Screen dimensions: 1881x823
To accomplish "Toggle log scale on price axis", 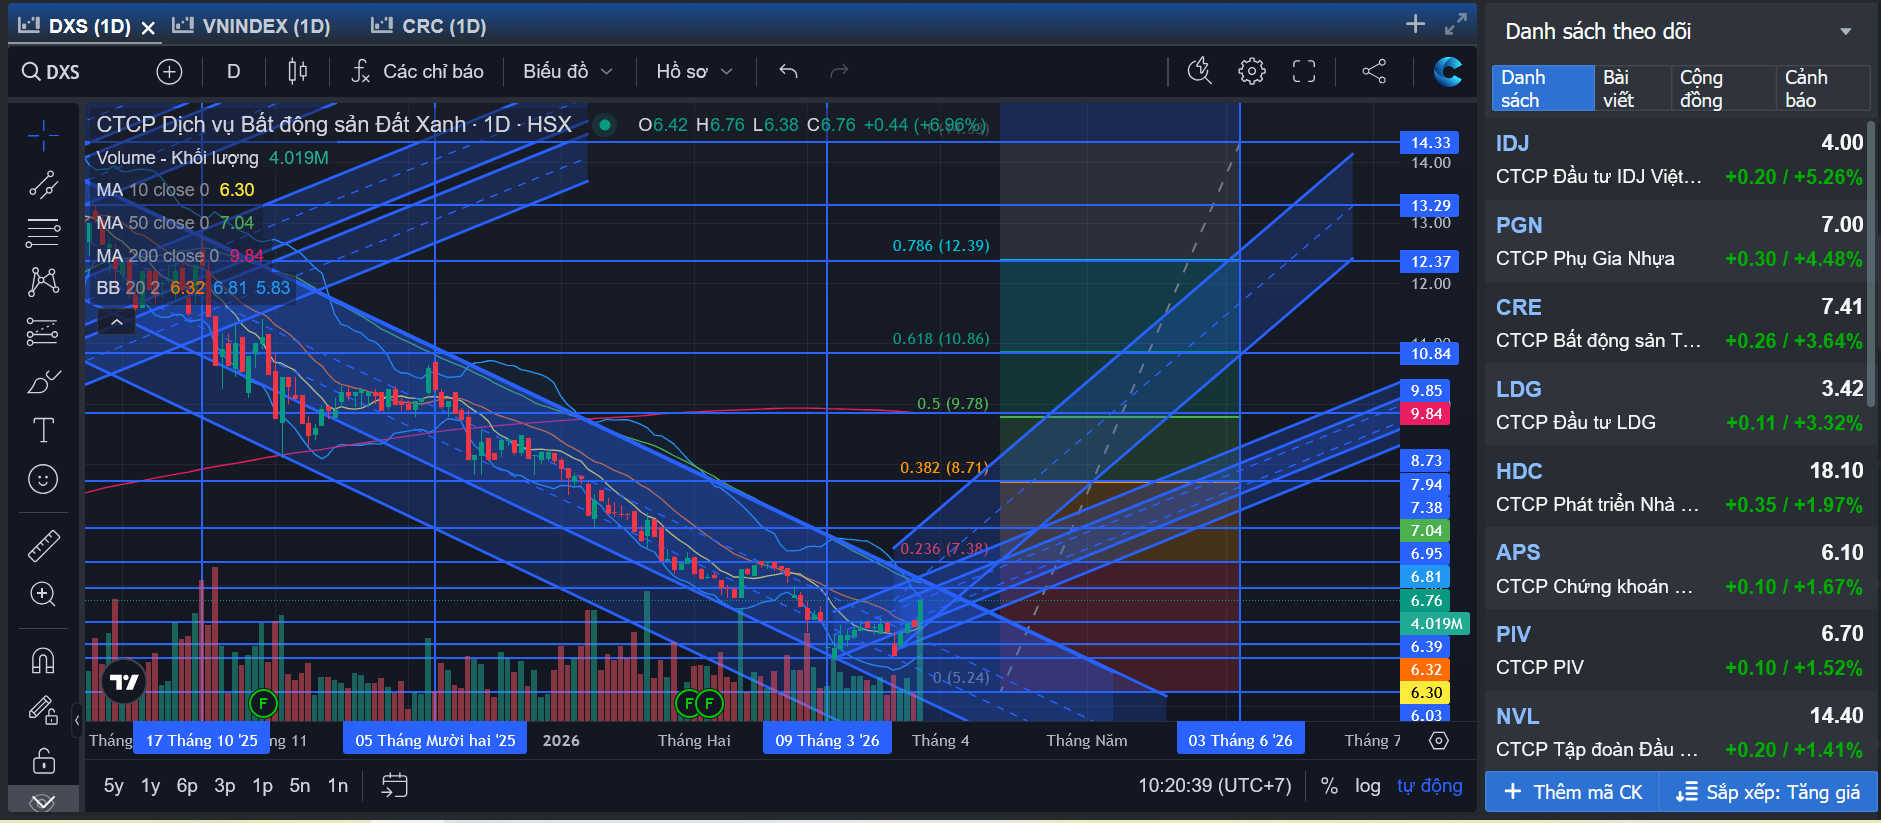I will [x=1367, y=786].
